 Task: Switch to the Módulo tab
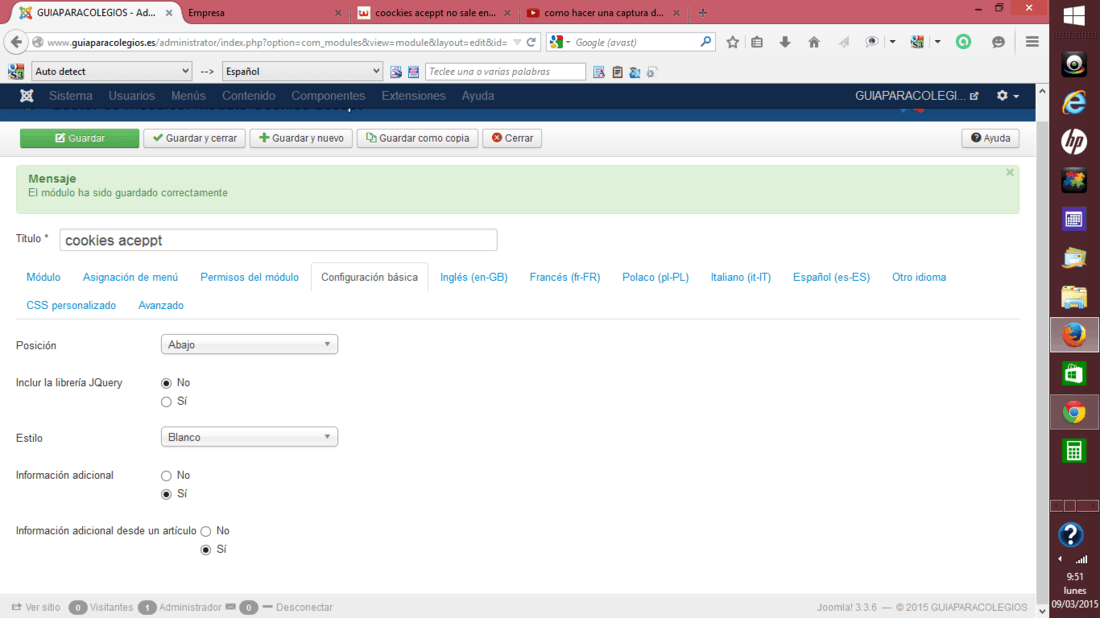tap(43, 277)
